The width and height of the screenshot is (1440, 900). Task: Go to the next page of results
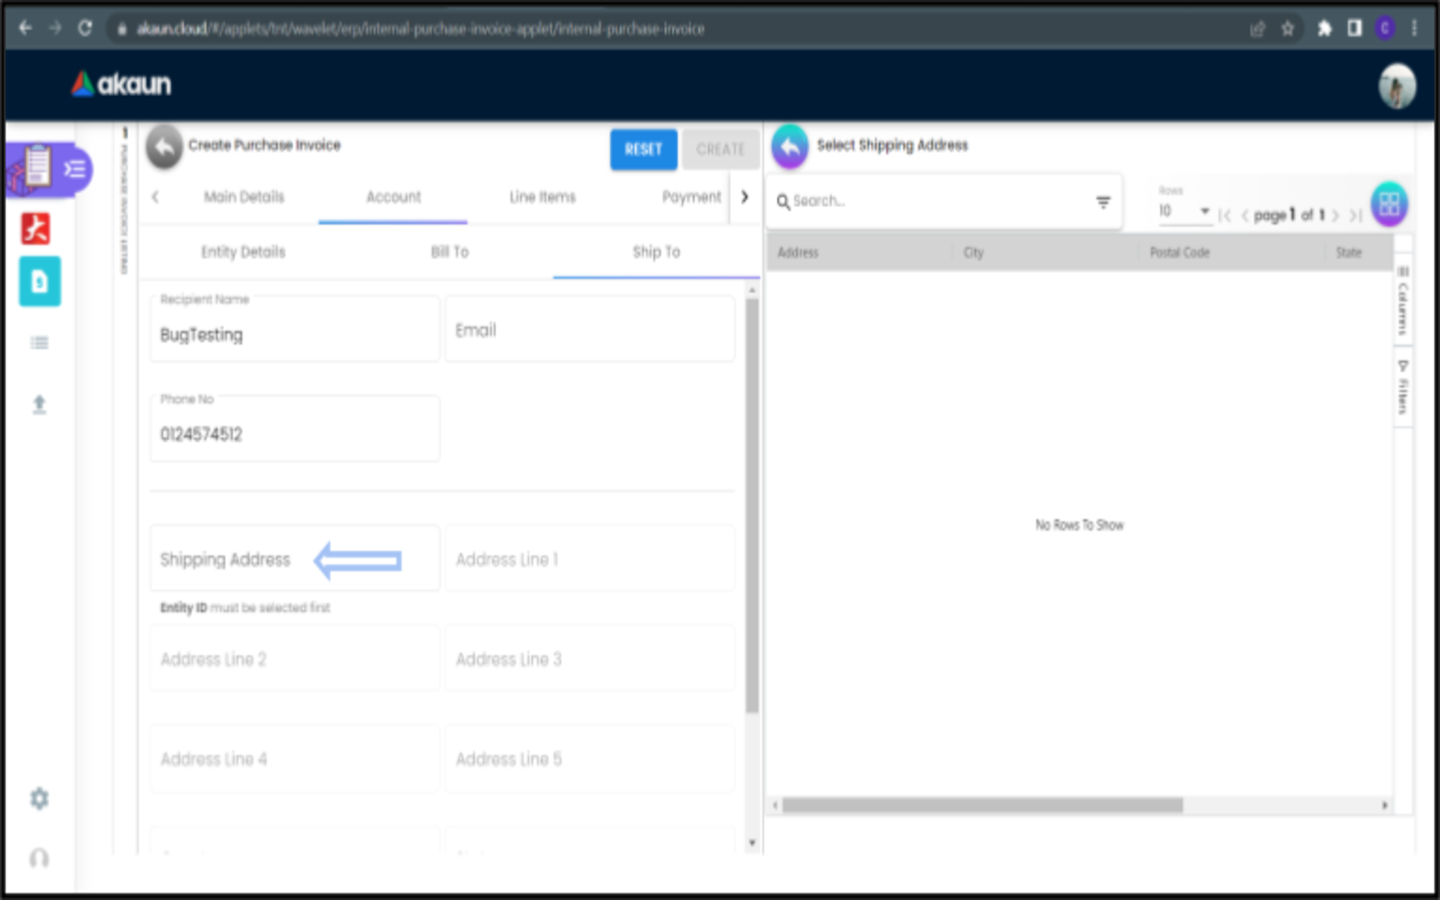pyautogui.click(x=1335, y=215)
